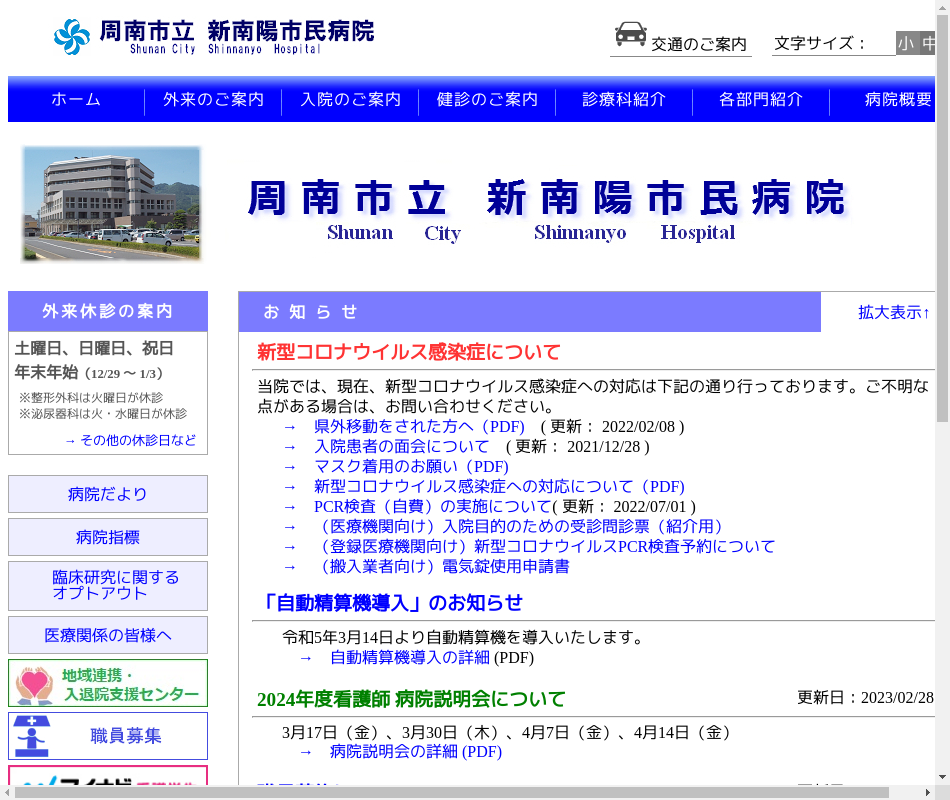This screenshot has height=800, width=950.
Task: Expand the news panel with 拡大表示↑
Action: [x=894, y=312]
